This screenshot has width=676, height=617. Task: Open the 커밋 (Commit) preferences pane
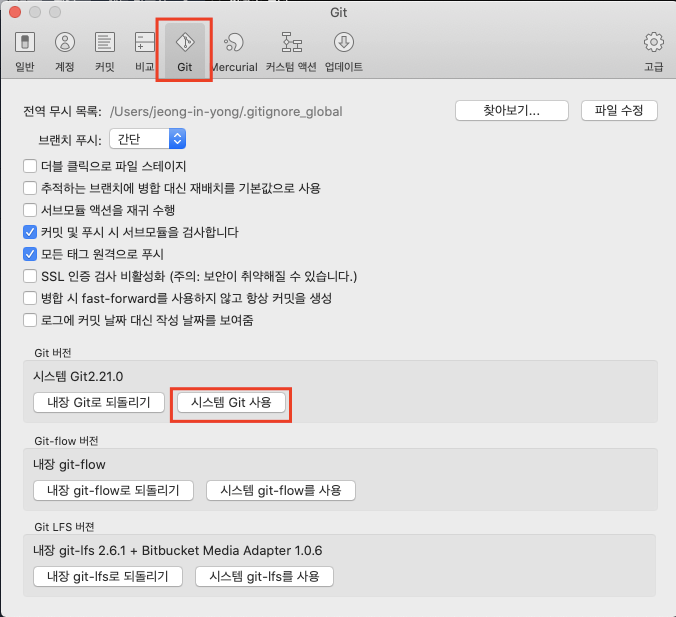105,51
